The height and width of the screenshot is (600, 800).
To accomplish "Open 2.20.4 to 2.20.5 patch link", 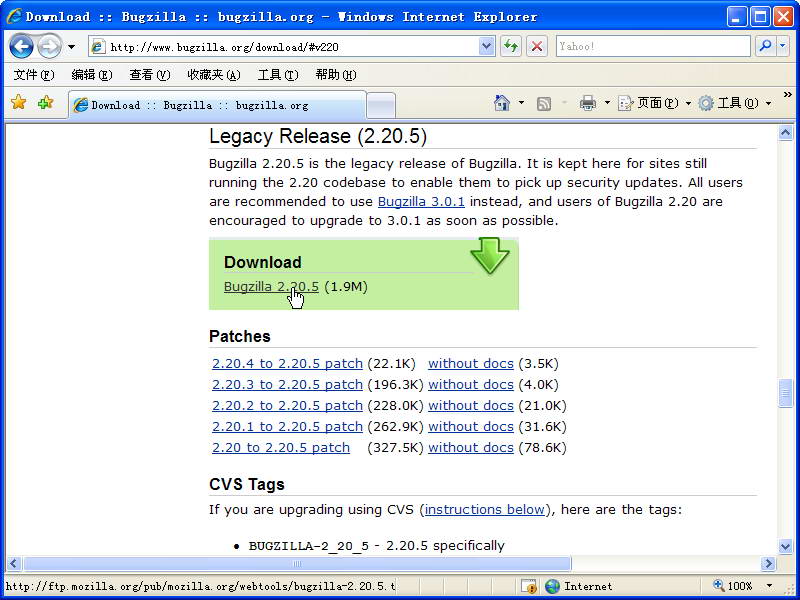I will pos(287,364).
